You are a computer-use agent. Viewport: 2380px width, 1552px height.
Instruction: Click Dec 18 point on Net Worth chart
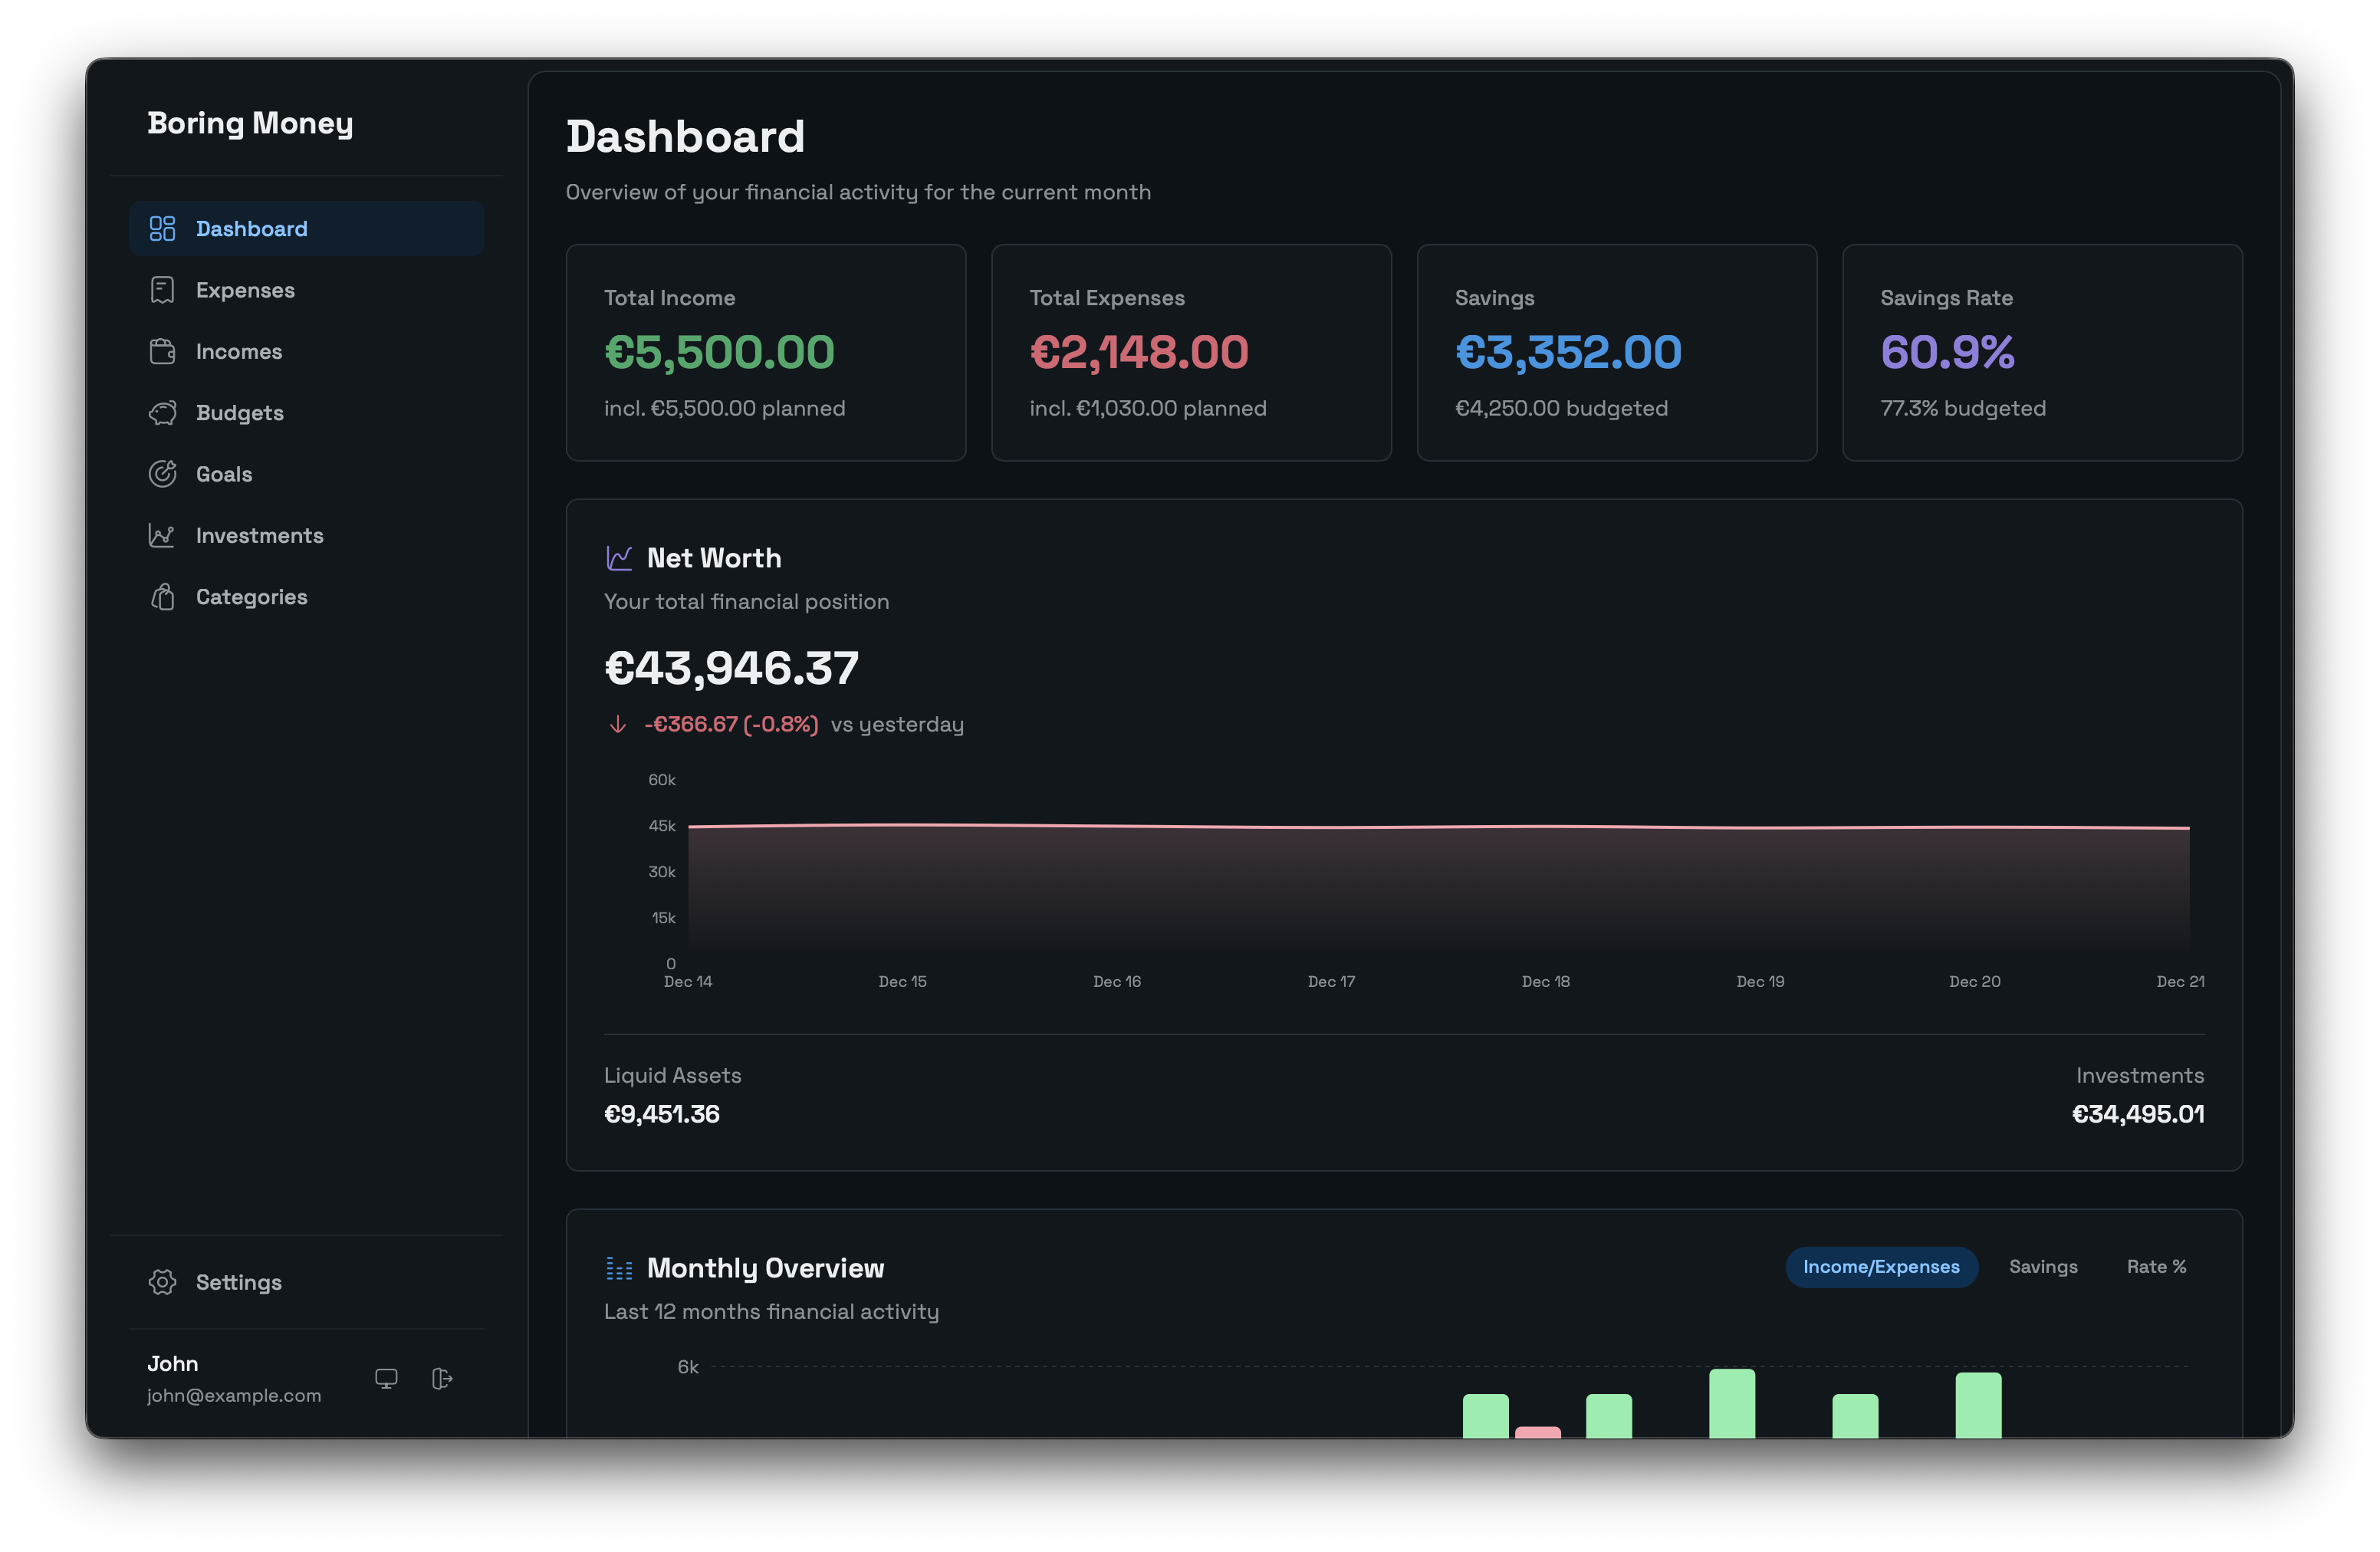(1546, 826)
